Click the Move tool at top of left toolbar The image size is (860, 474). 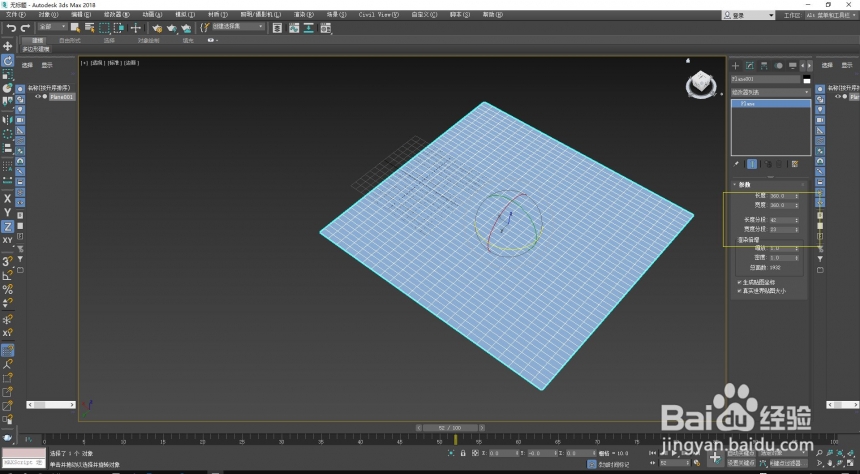point(8,47)
